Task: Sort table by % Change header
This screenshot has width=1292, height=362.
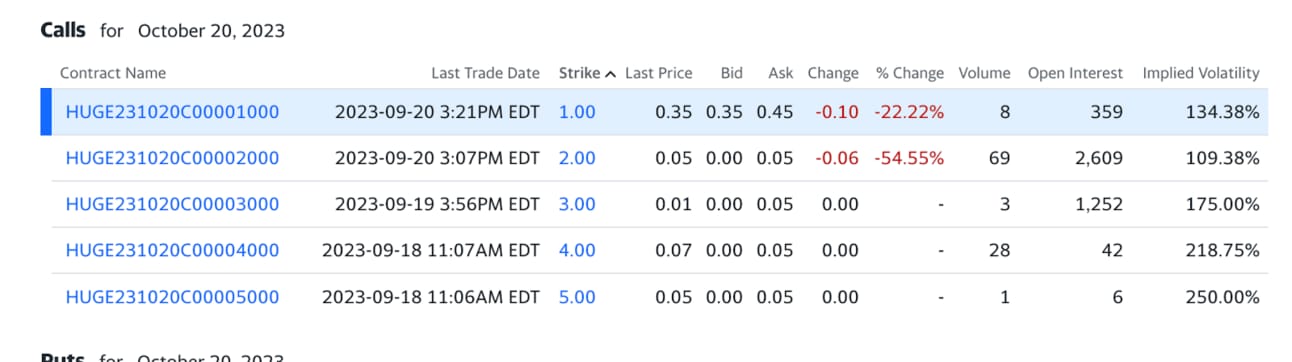Action: pos(910,73)
